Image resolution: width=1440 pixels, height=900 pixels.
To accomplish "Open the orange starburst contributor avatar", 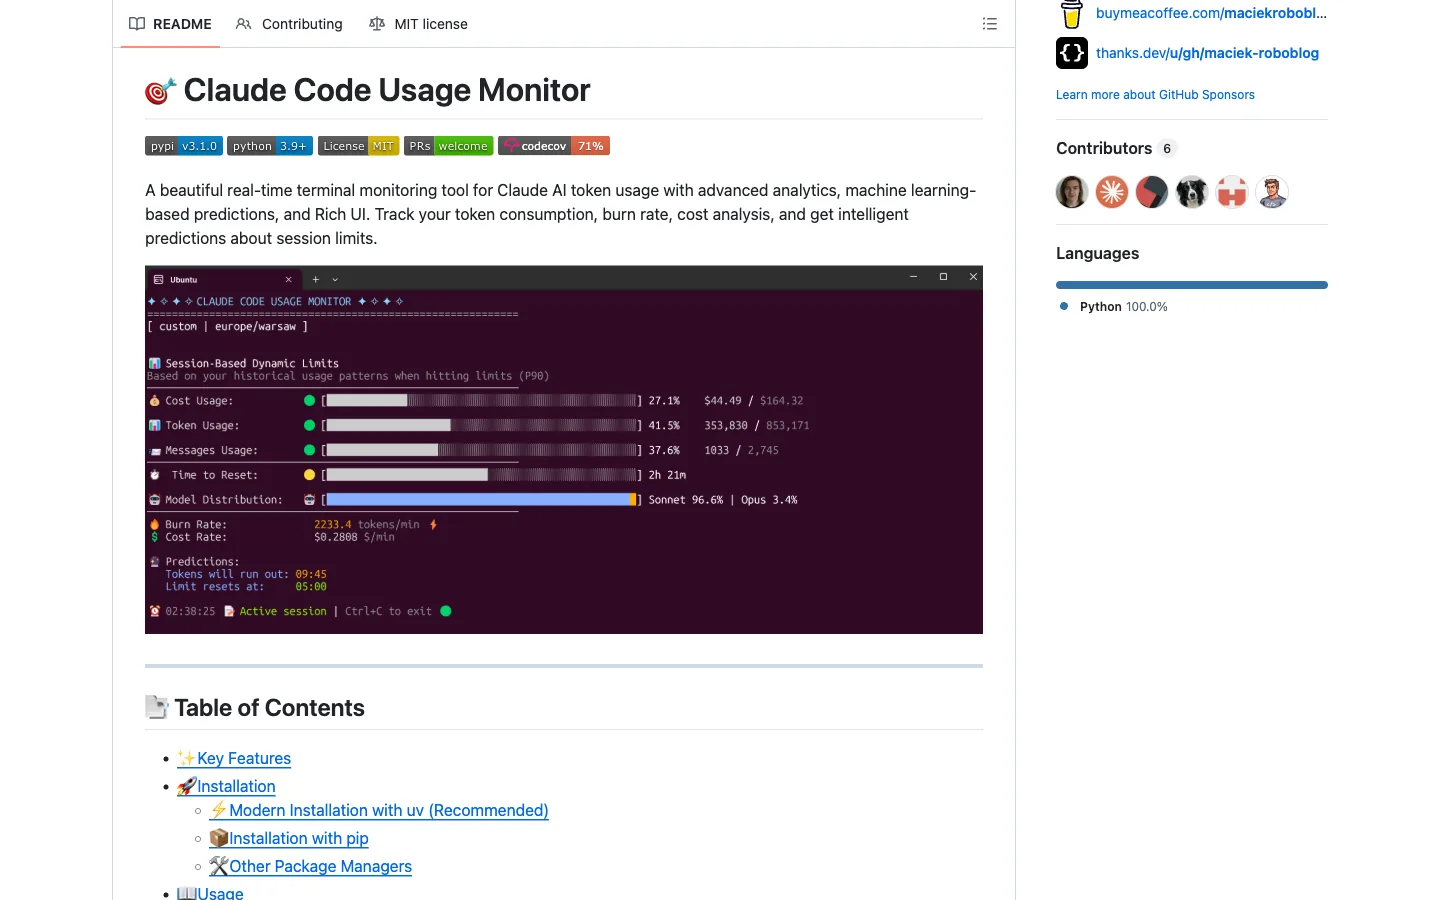I will (x=1112, y=192).
